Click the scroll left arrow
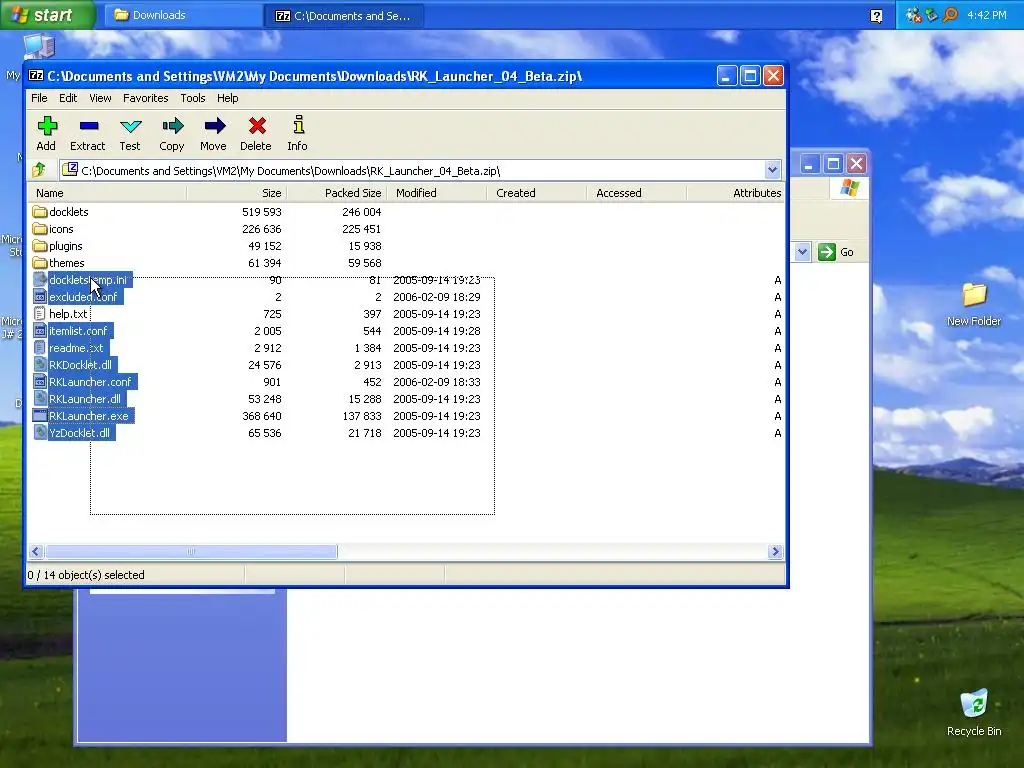The height and width of the screenshot is (768, 1024). coord(36,552)
